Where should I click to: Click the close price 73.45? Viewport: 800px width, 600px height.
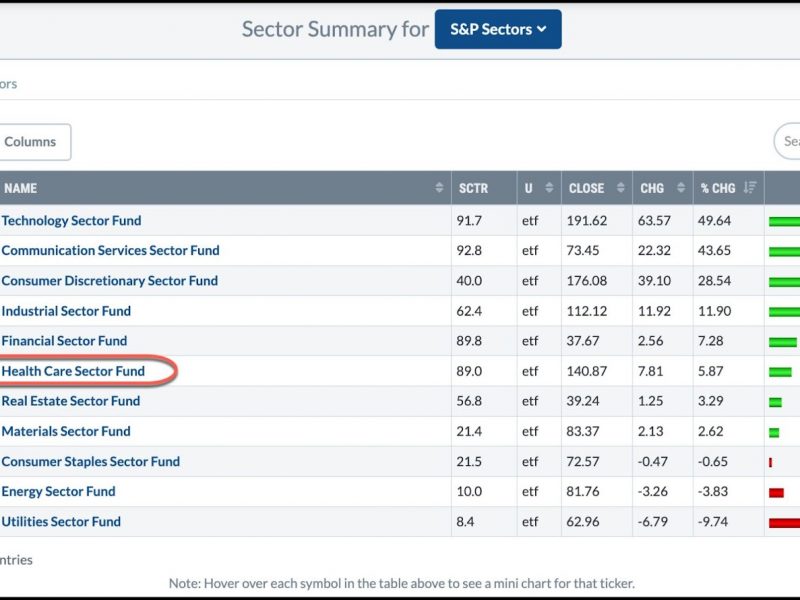(583, 251)
